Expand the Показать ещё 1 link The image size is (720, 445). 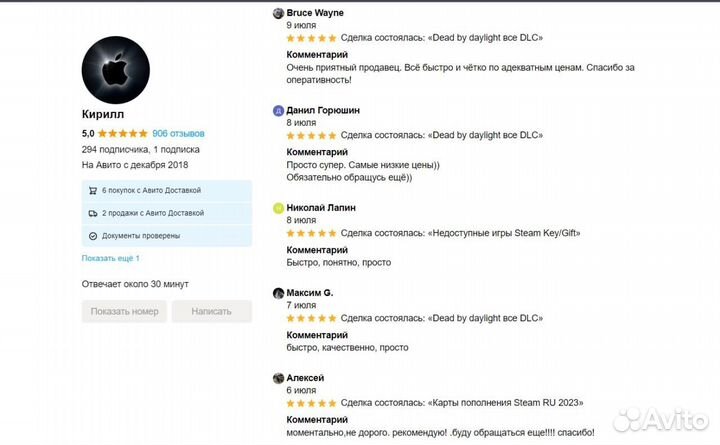pos(110,259)
